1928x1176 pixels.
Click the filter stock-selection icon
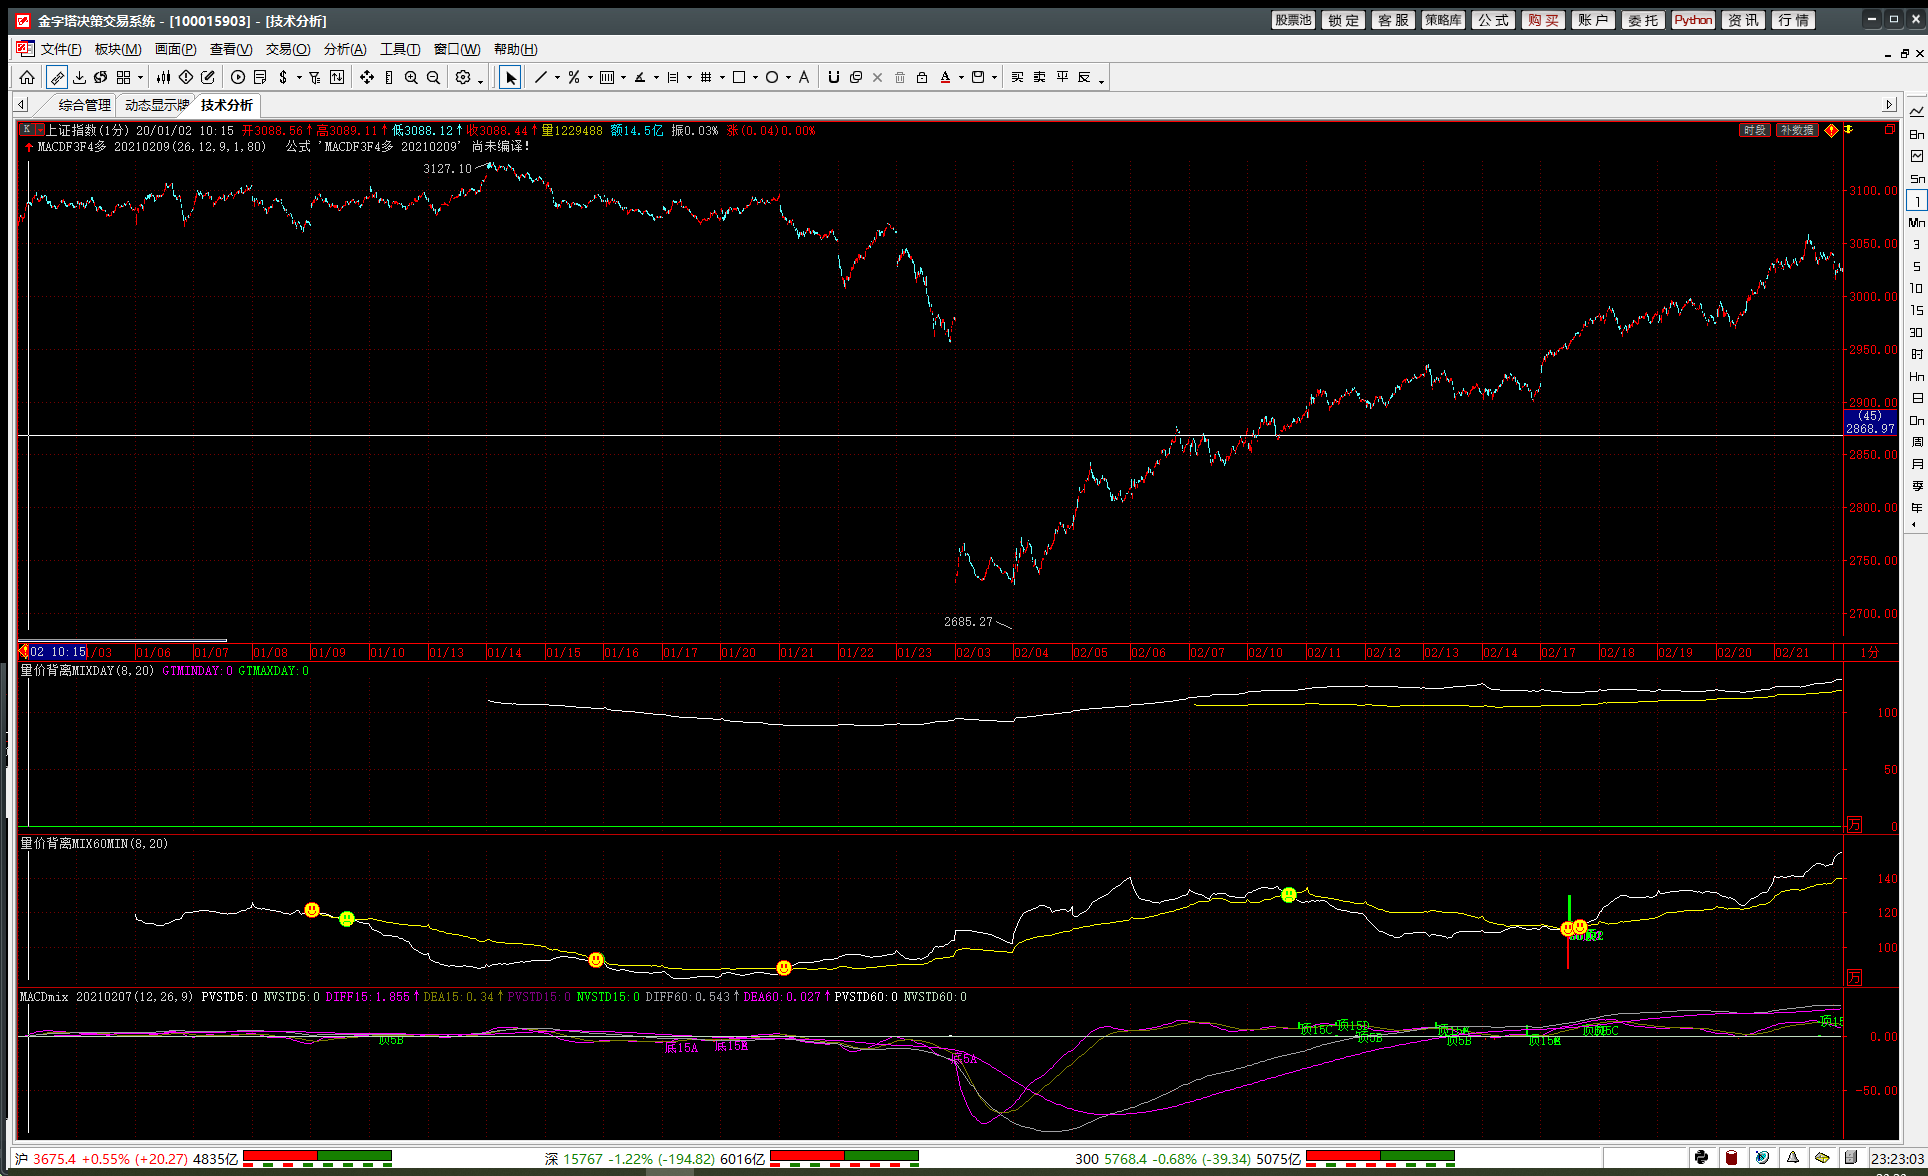click(315, 77)
